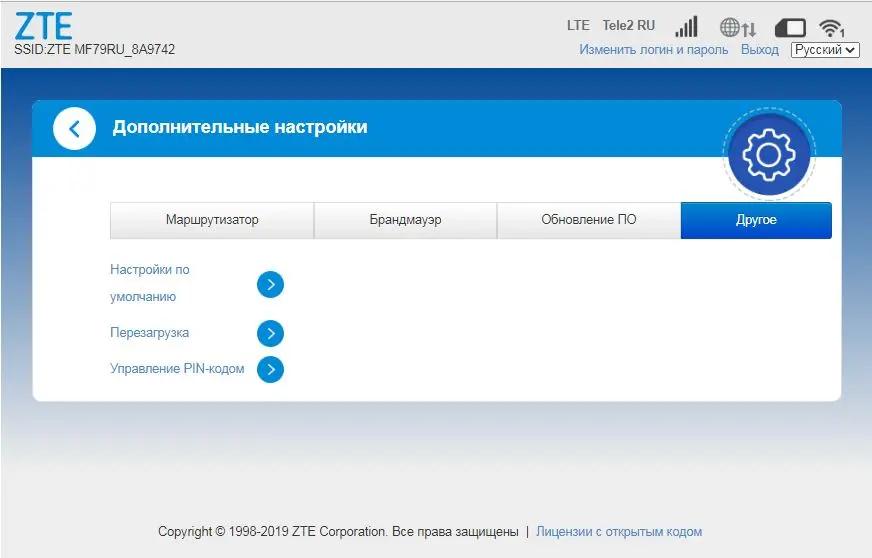Image resolution: width=872 pixels, height=558 pixels.
Task: Open arrow next to Перезагрузка
Action: [270, 333]
